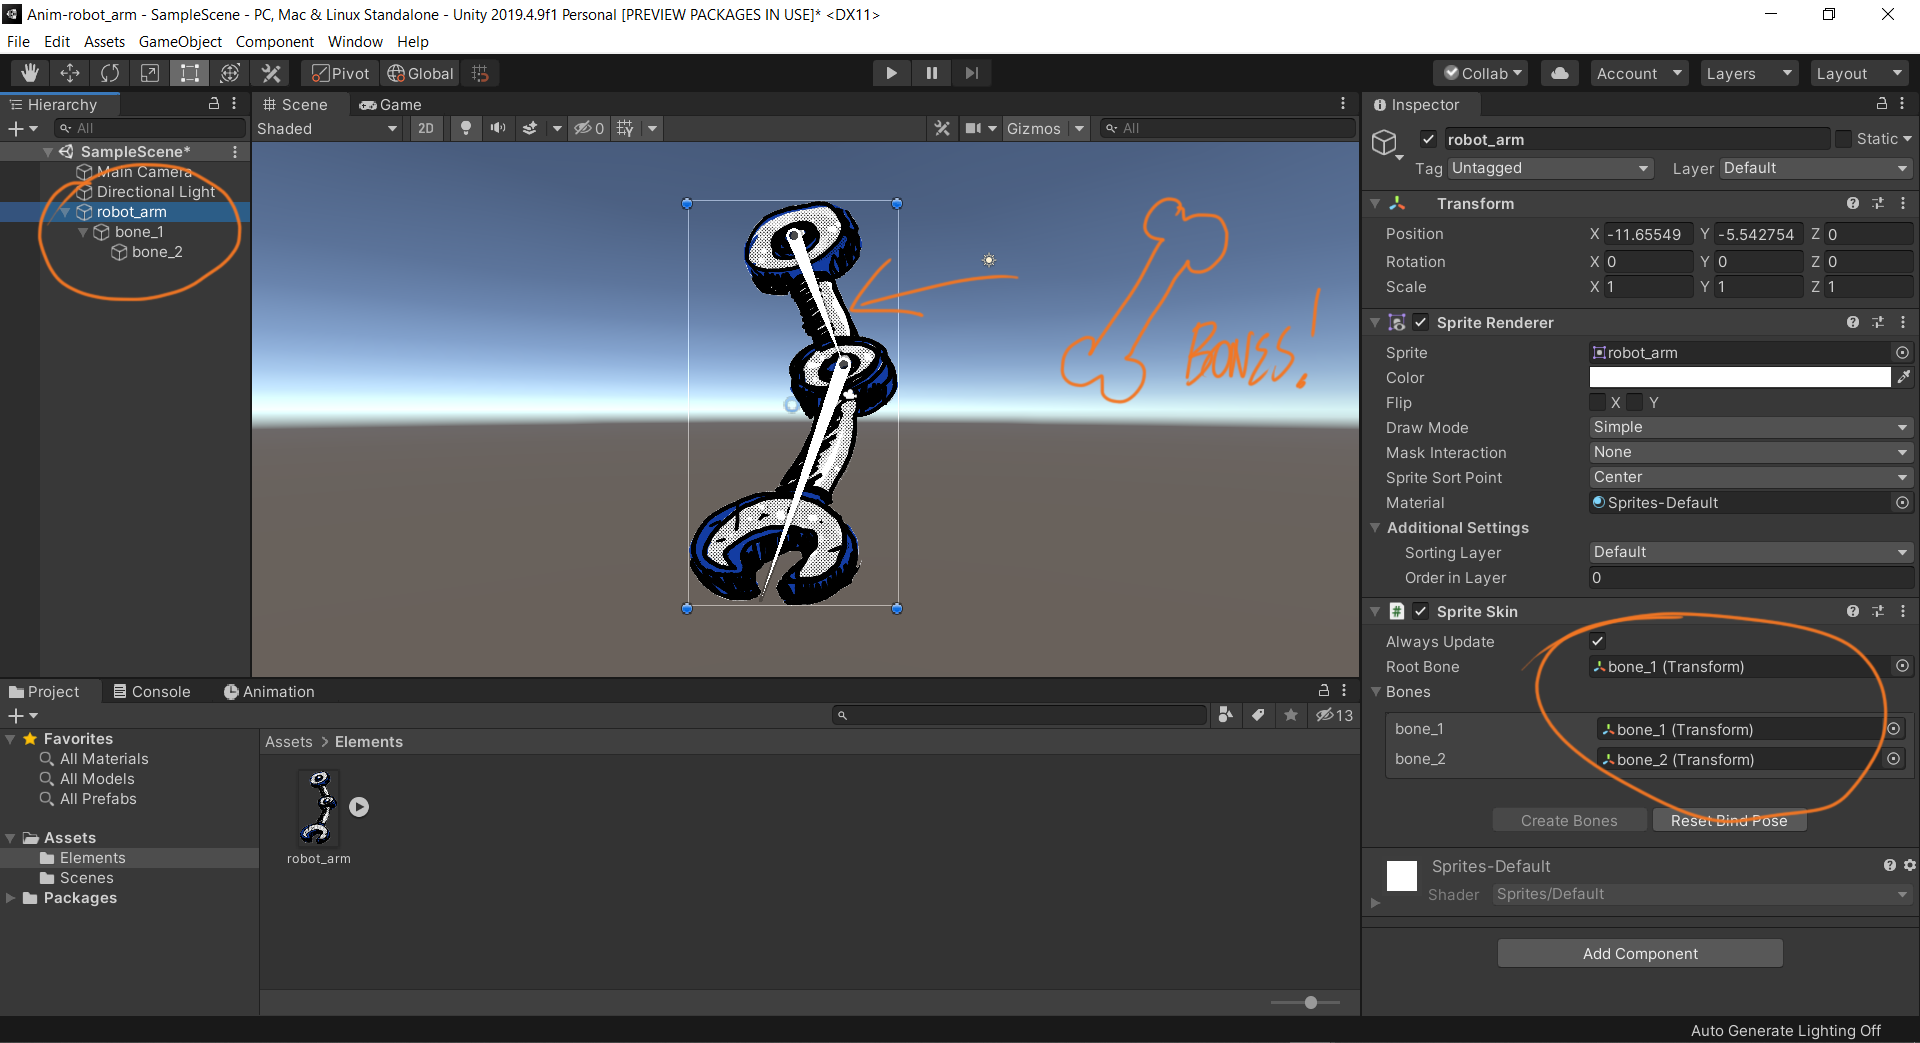Viewport: 1920px width, 1043px height.
Task: Select the Hand tool in toolbar
Action: 30,73
